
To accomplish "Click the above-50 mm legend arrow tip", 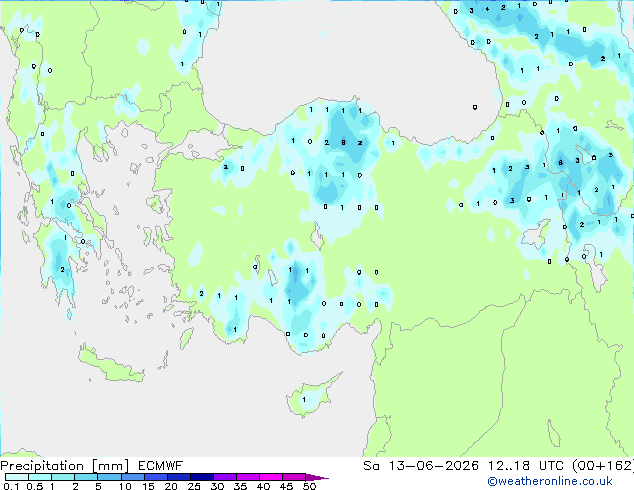I will pos(317,477).
